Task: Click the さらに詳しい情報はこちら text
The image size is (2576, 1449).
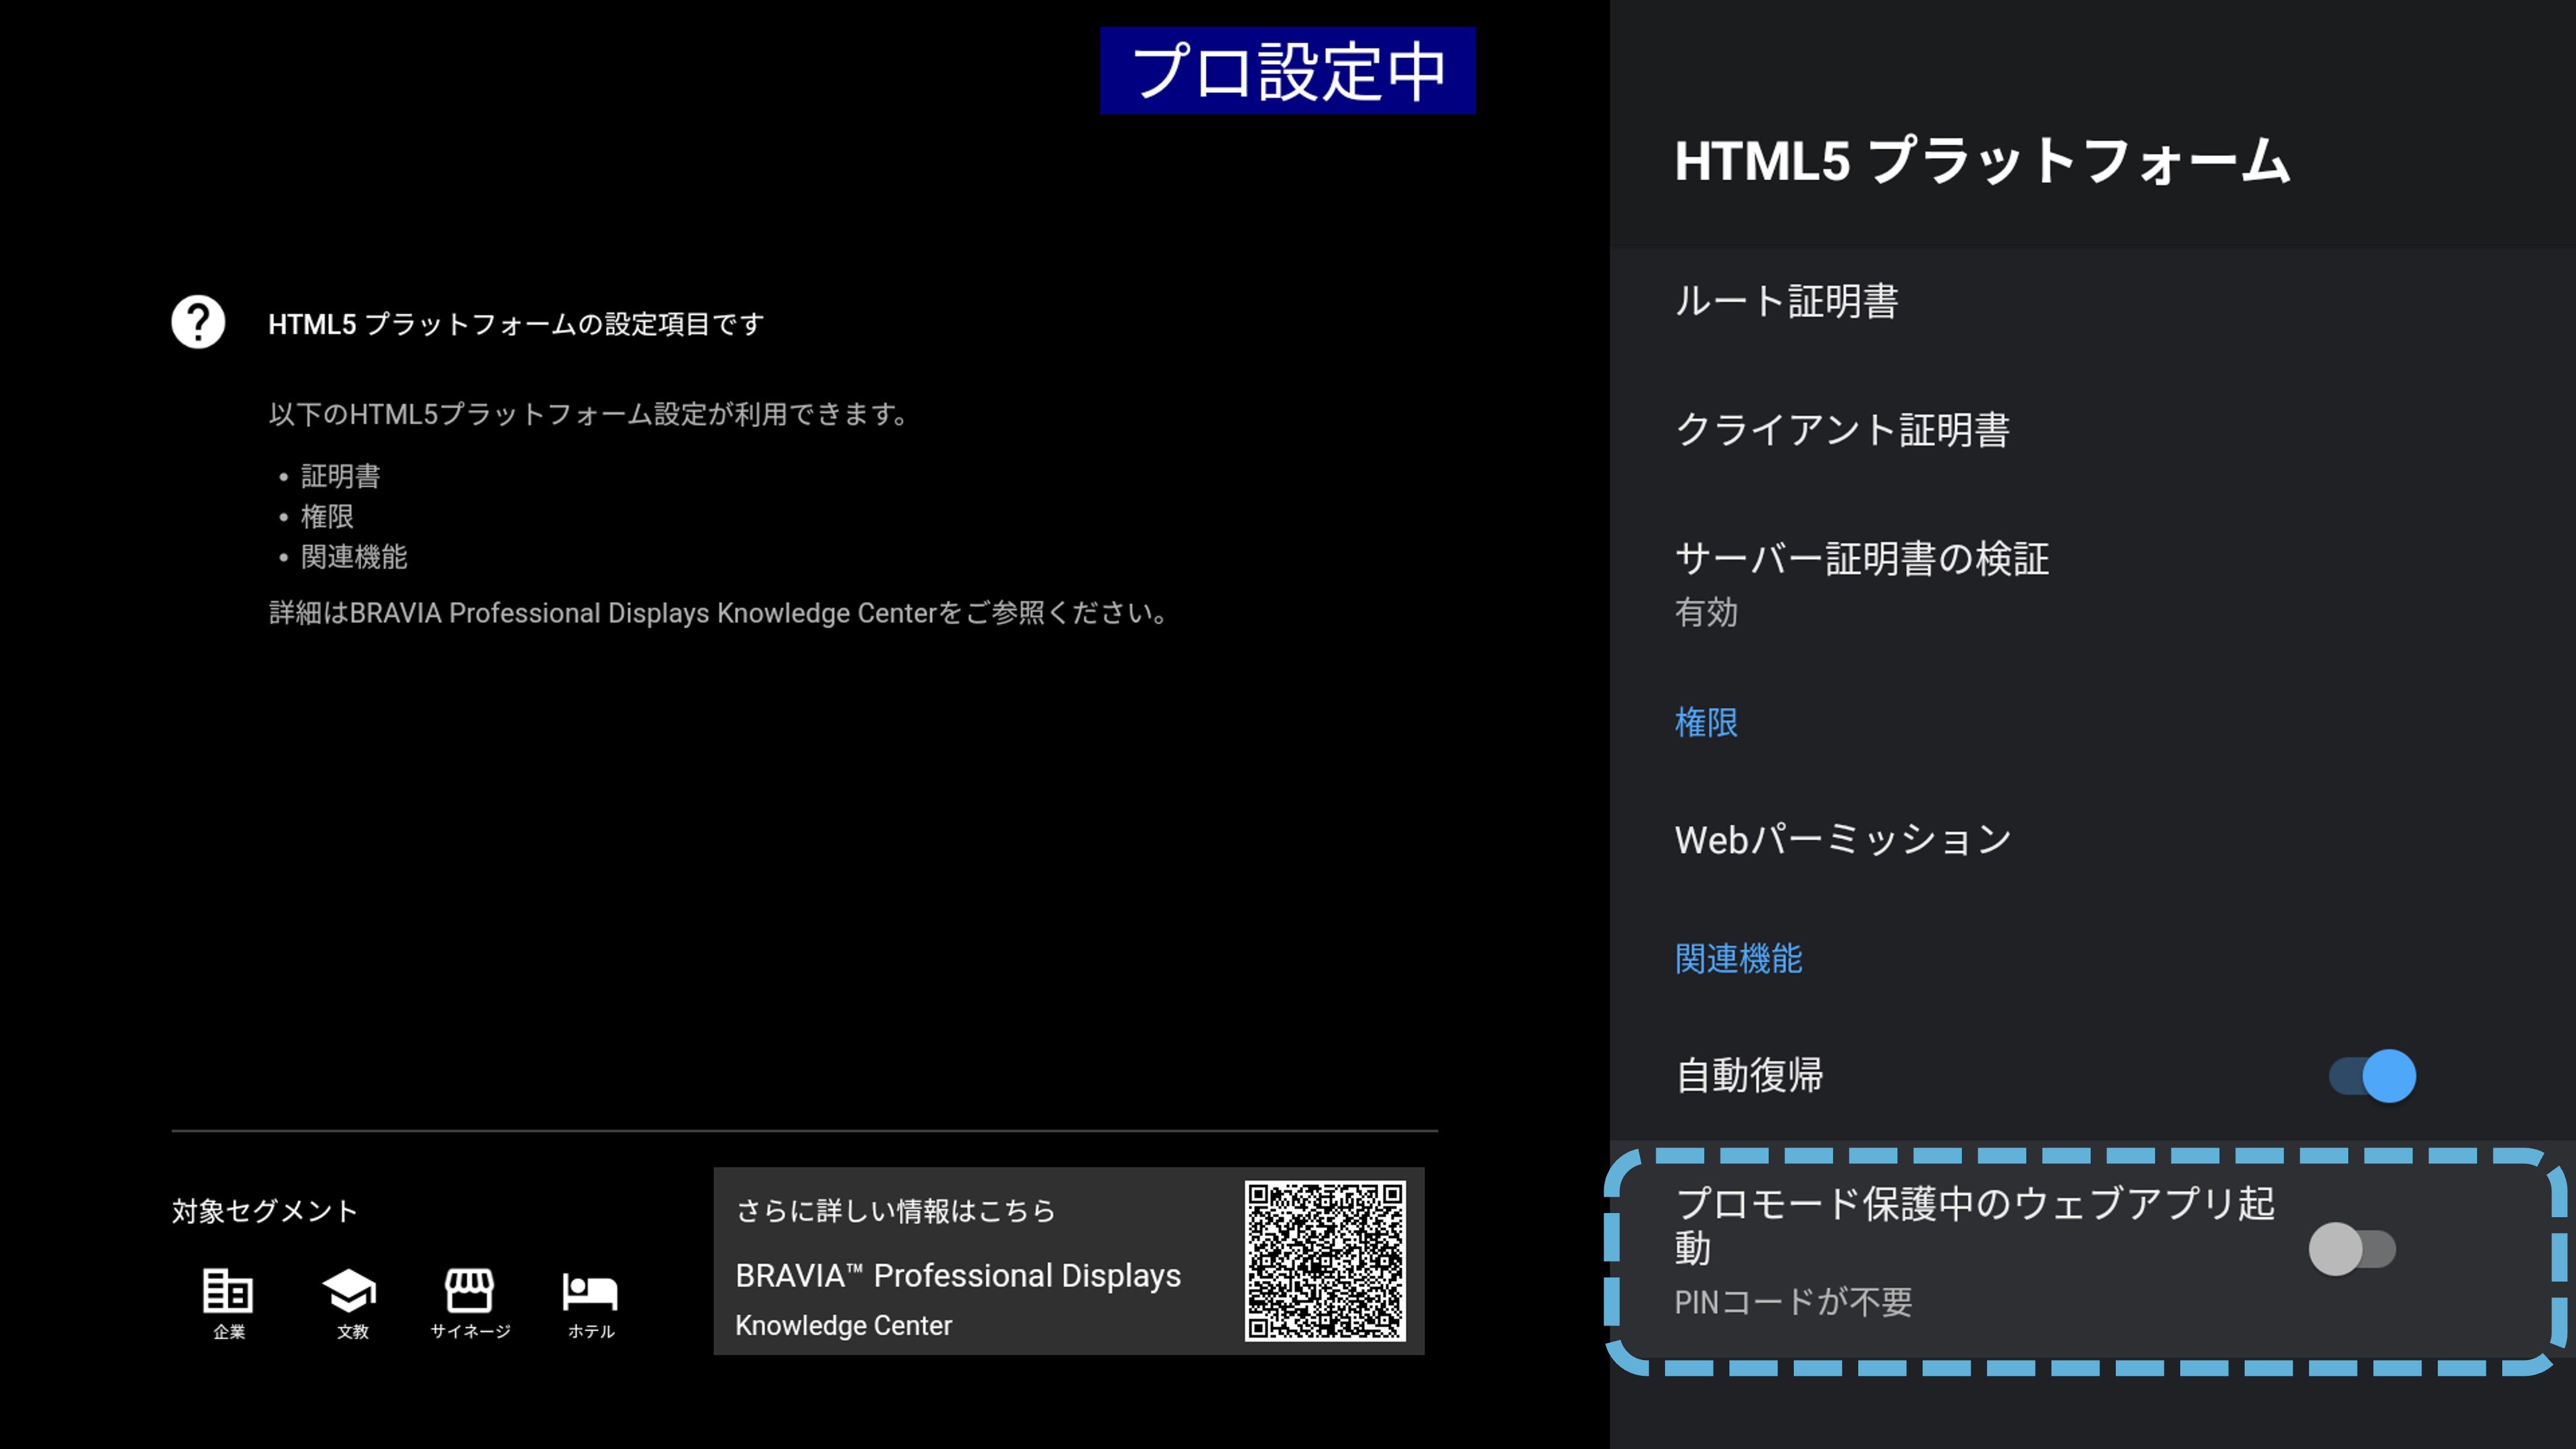Action: [895, 1211]
